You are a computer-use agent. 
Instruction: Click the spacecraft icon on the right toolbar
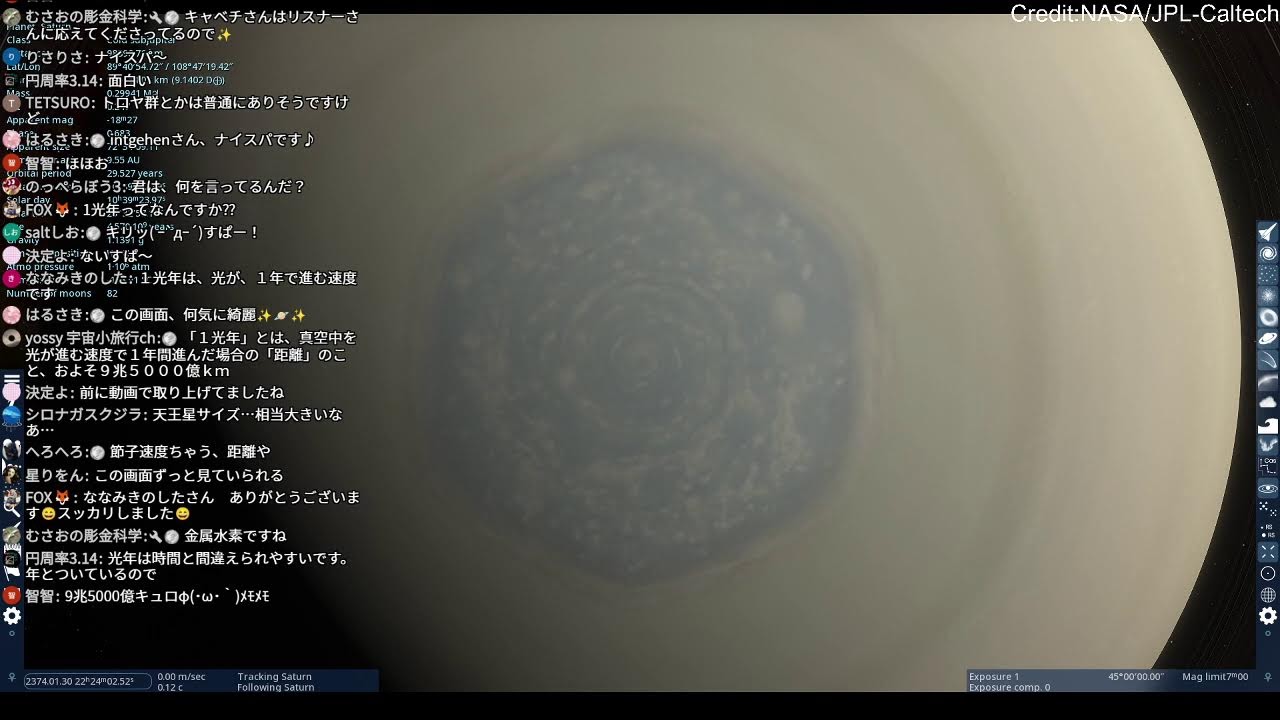1267,231
